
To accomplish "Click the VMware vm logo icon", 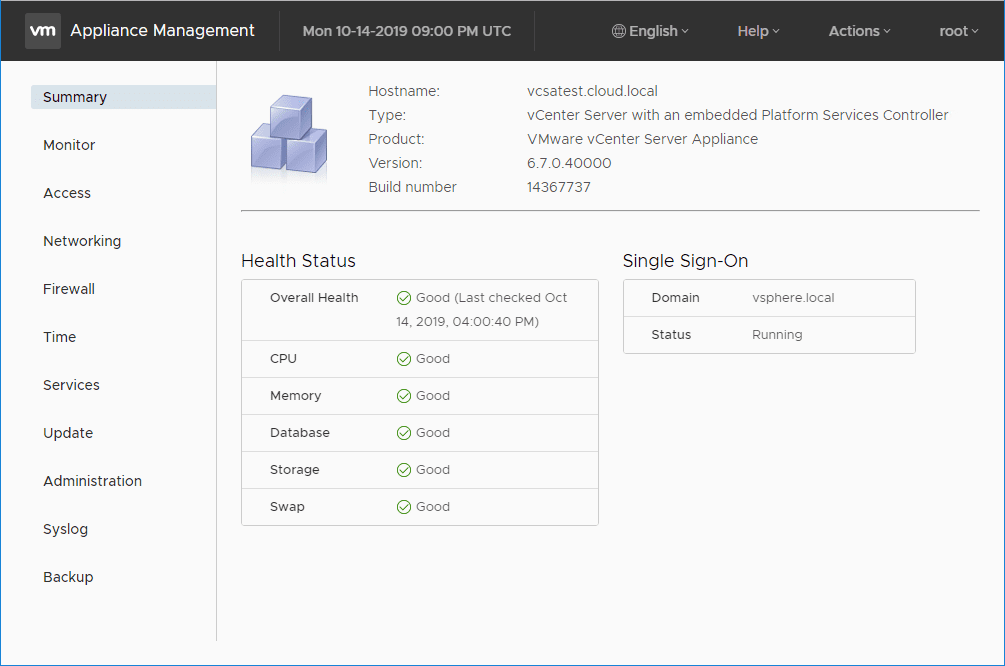I will pos(42,31).
